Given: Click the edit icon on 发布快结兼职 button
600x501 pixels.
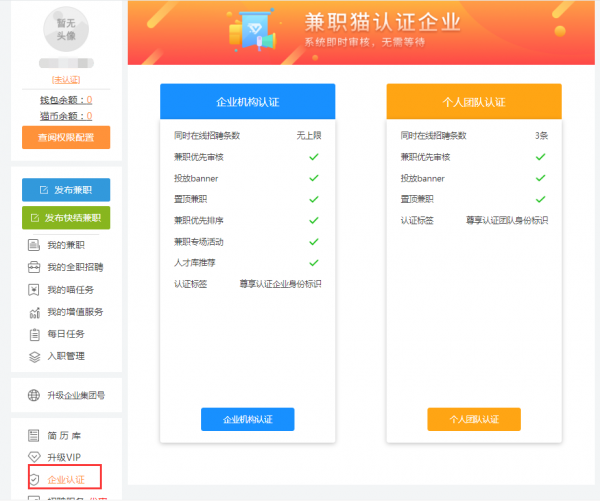Looking at the screenshot, I should point(35,218).
